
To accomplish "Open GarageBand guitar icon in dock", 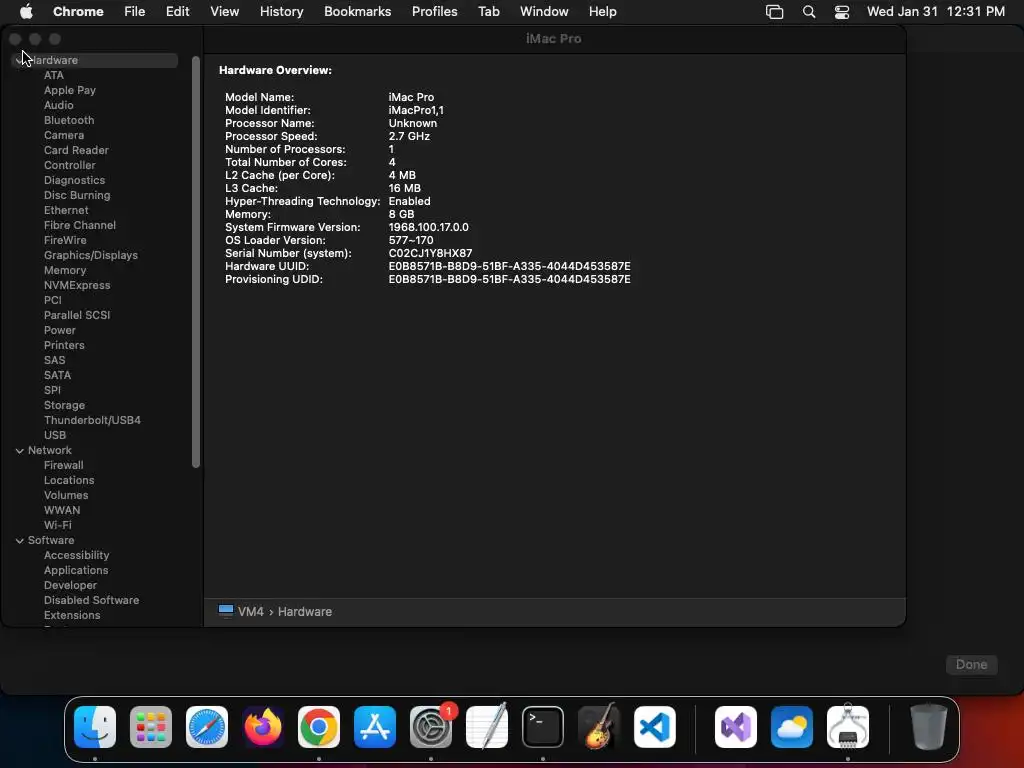I will (599, 727).
